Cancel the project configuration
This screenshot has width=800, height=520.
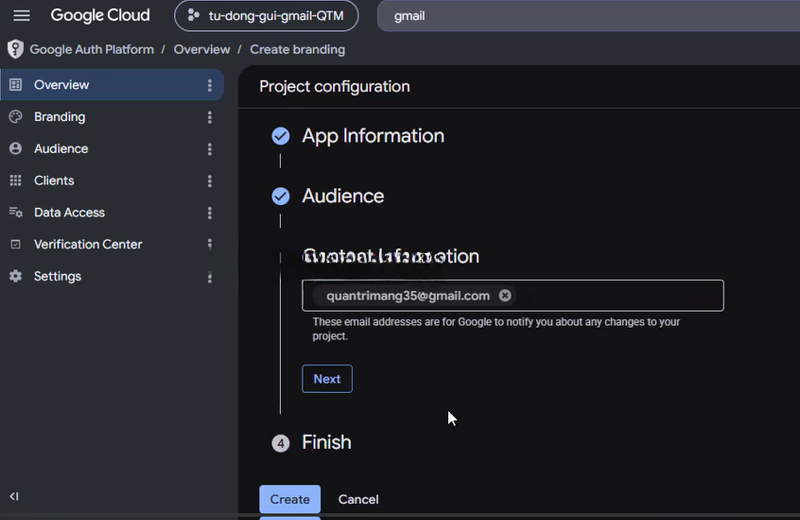point(358,500)
